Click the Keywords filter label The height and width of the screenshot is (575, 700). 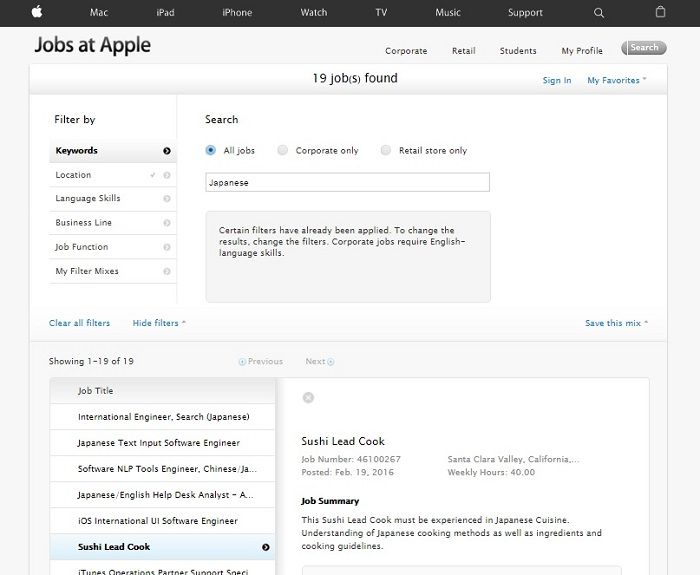[76, 150]
